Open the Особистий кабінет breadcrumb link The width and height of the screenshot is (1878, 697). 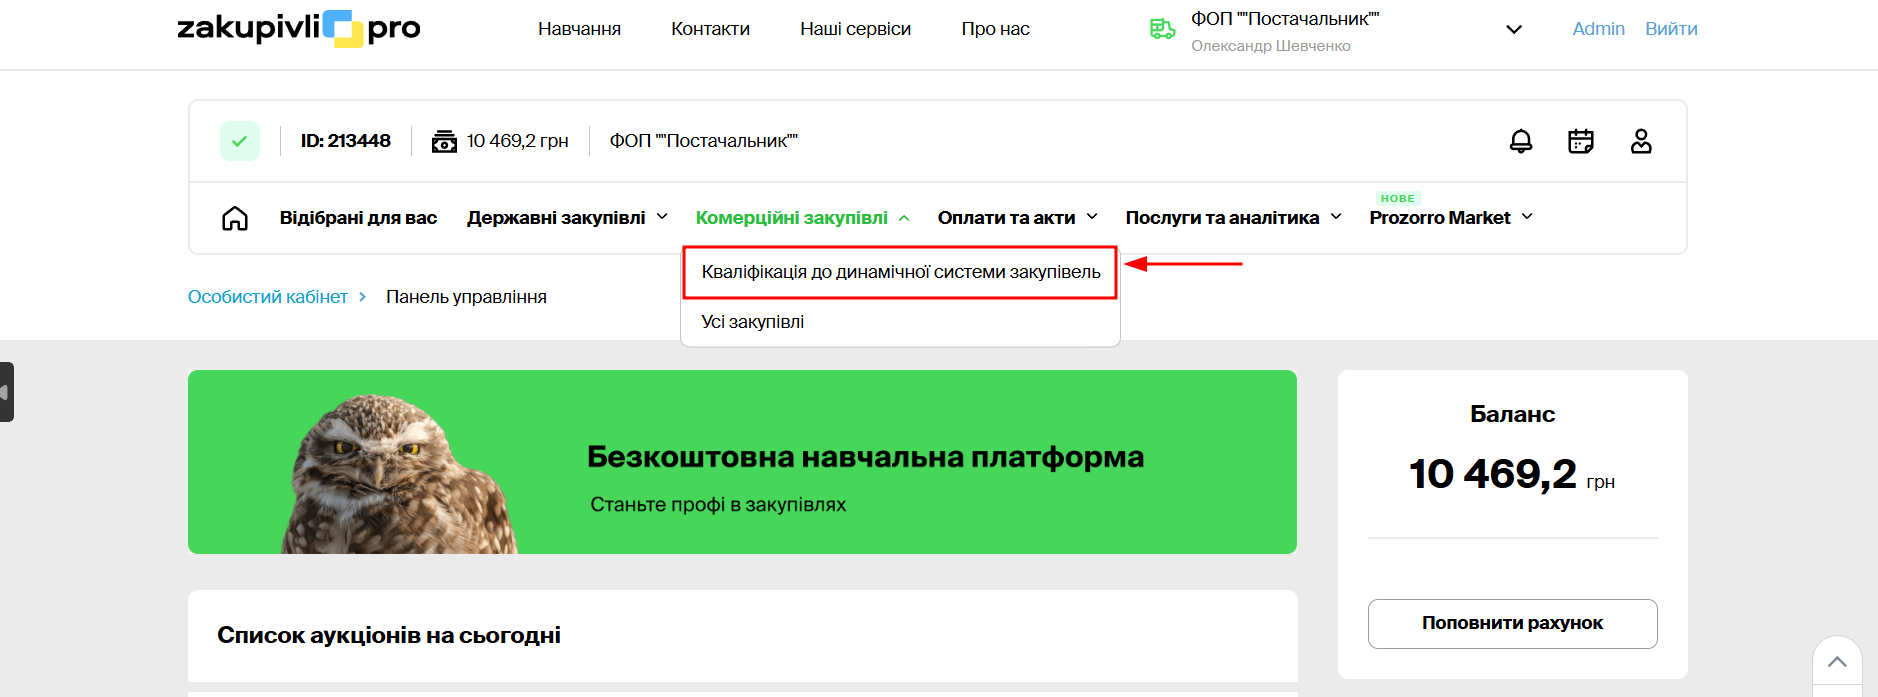268,297
